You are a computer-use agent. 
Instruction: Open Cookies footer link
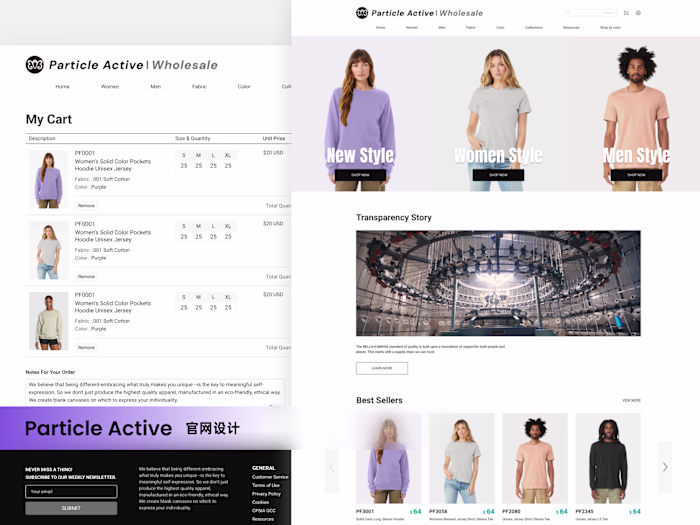coord(260,502)
